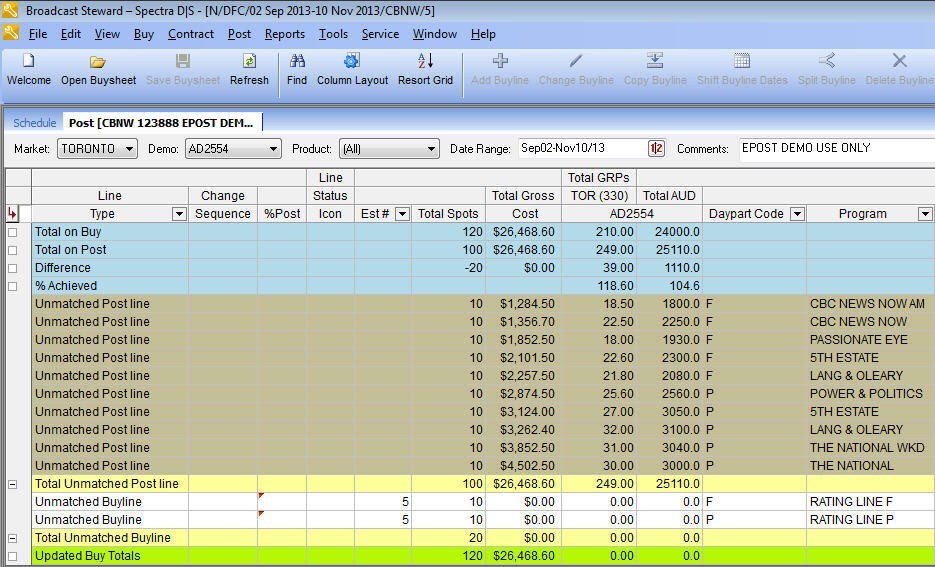
Task: Collapse the Total Unmatched Post line group
Action: tap(13, 485)
